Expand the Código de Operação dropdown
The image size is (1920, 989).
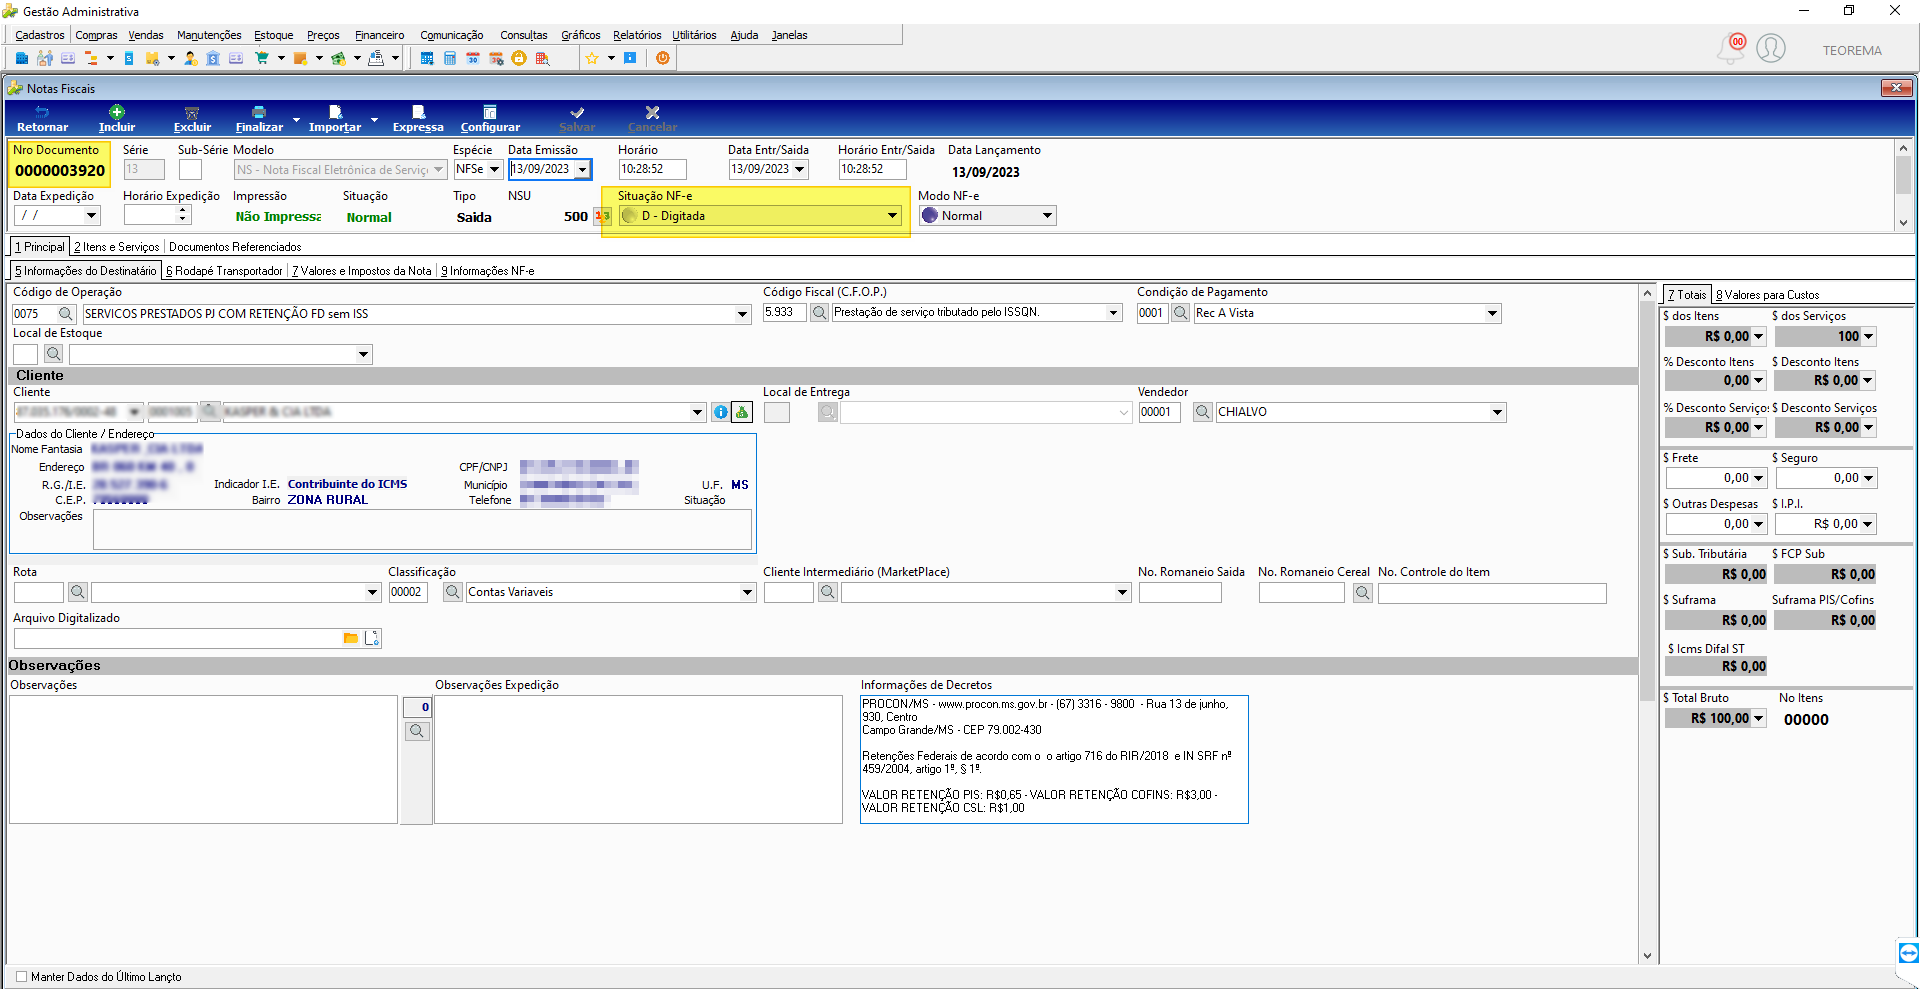click(x=742, y=314)
